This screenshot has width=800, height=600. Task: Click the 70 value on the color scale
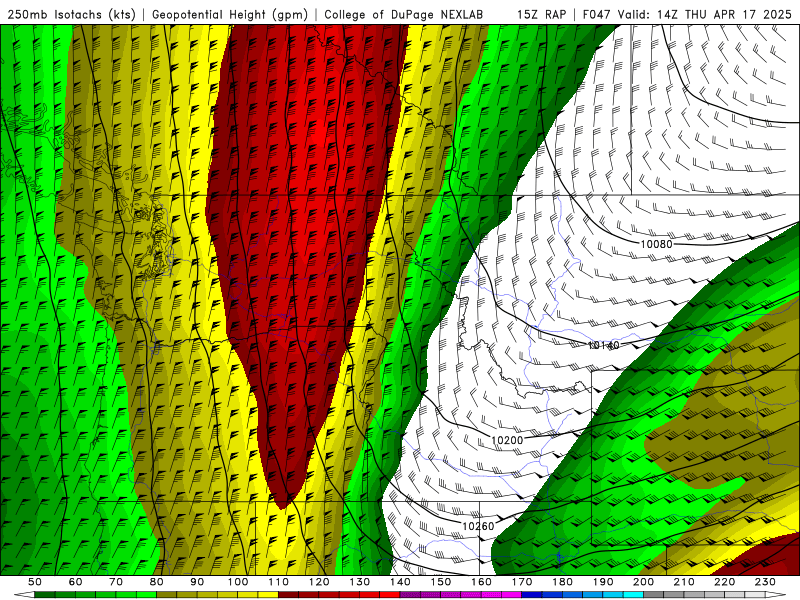116,582
